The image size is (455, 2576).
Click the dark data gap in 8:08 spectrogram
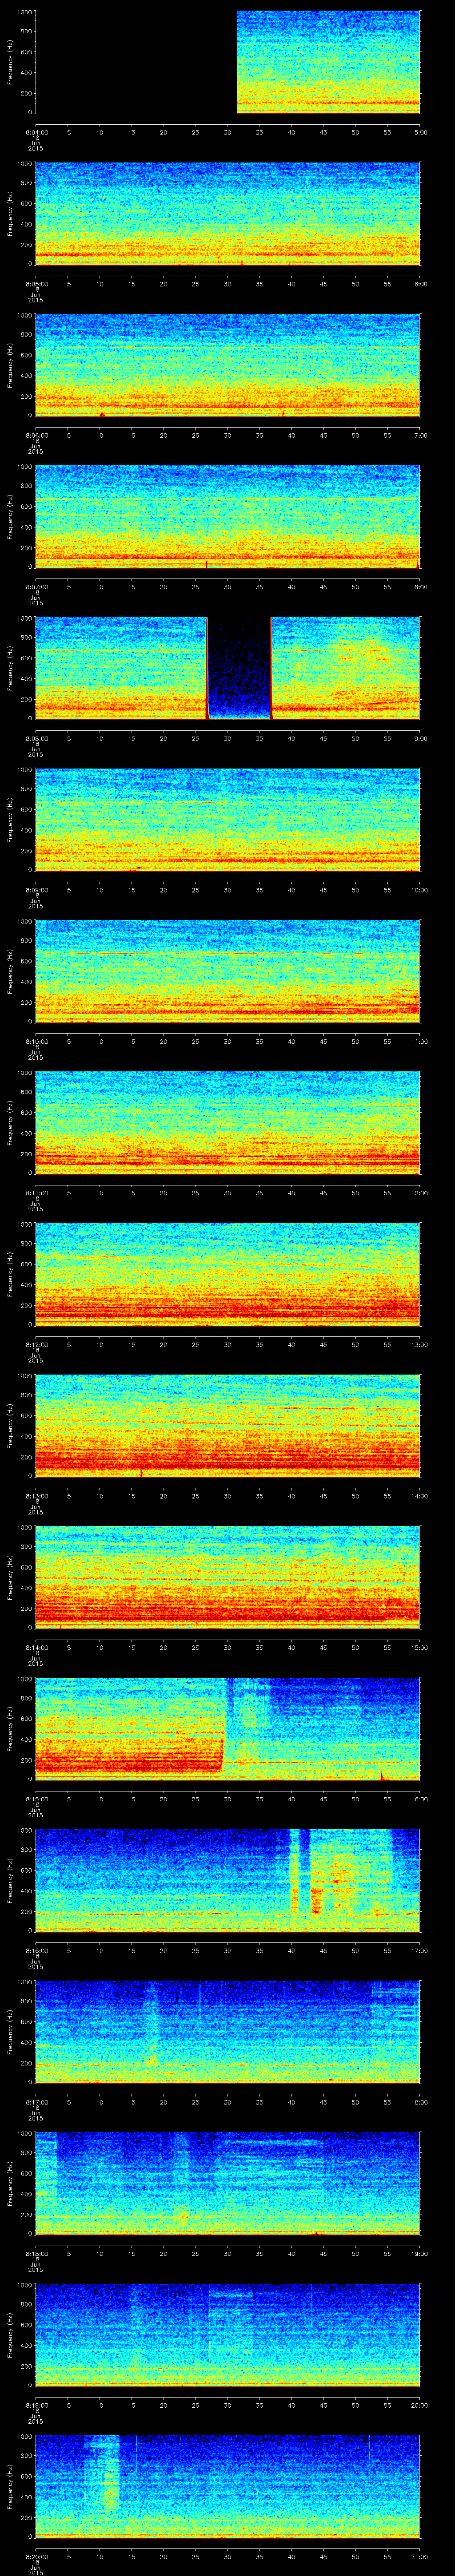[239, 668]
